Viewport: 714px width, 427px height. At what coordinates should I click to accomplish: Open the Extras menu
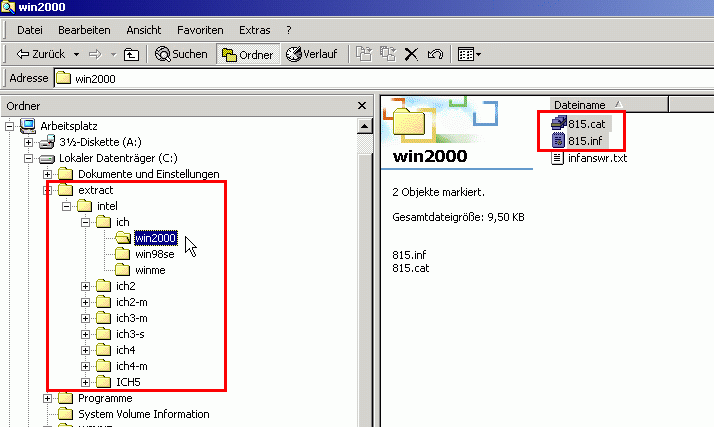click(255, 30)
